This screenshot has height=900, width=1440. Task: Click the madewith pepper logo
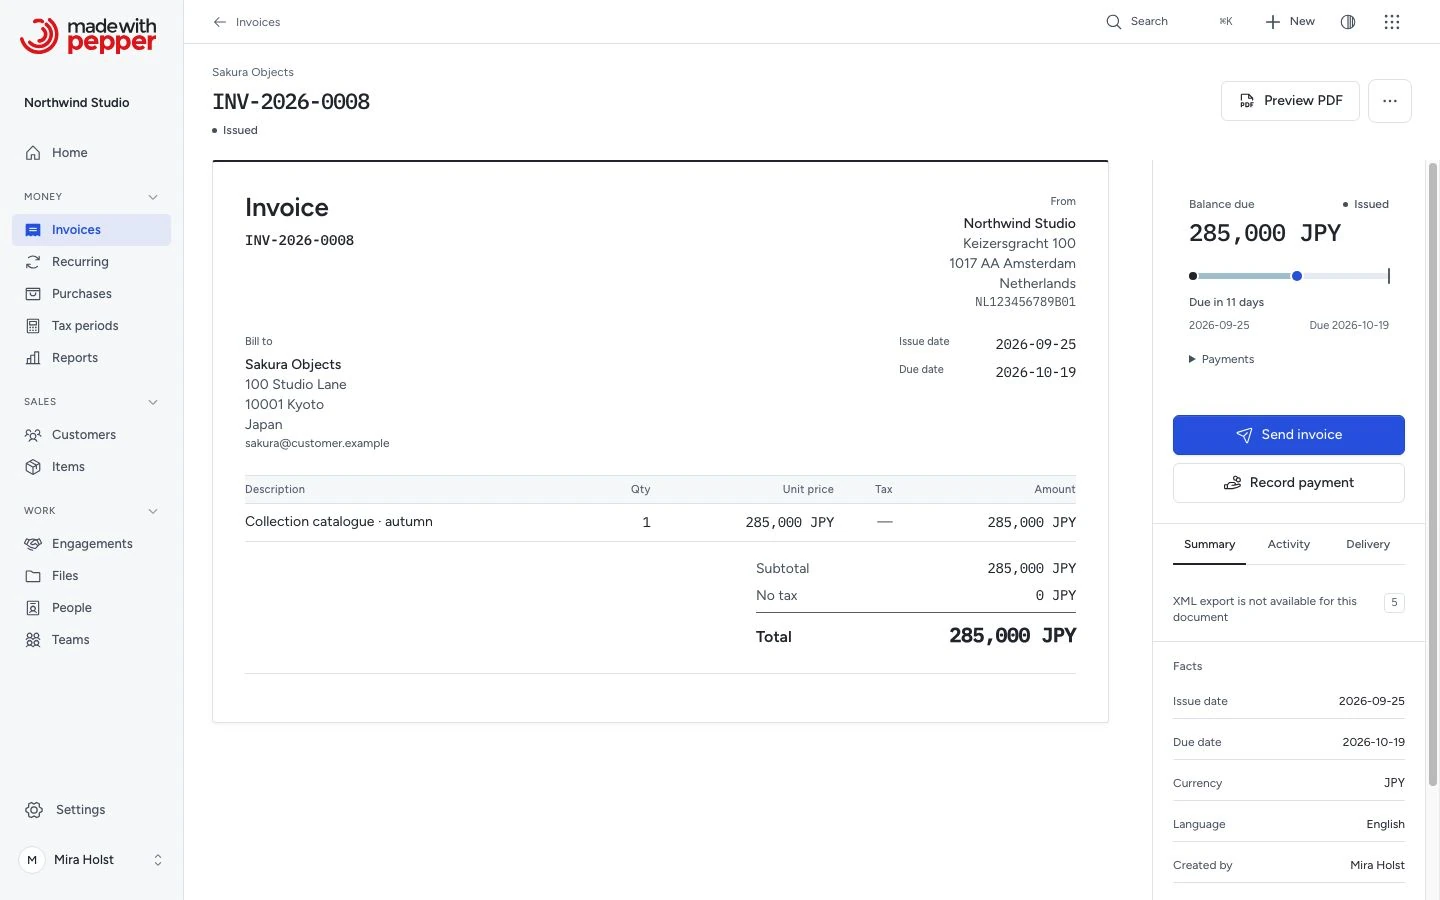pyautogui.click(x=88, y=35)
